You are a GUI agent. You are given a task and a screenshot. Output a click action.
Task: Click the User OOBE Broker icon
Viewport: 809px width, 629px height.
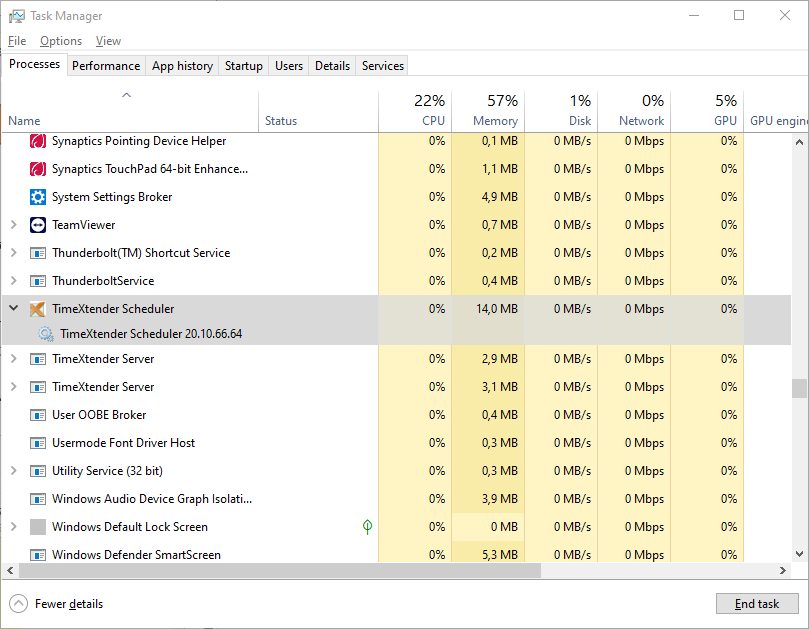[x=38, y=415]
